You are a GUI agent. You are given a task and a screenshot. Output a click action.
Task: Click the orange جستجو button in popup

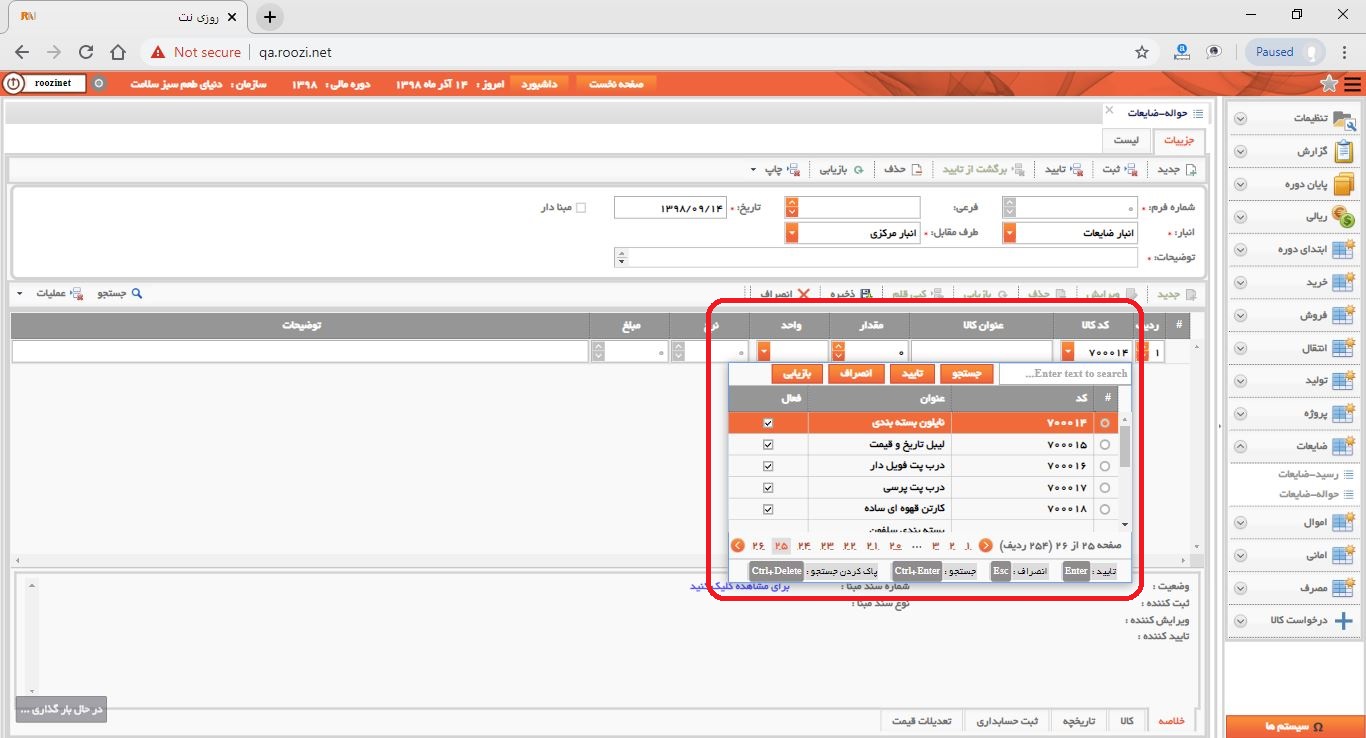[x=967, y=374]
